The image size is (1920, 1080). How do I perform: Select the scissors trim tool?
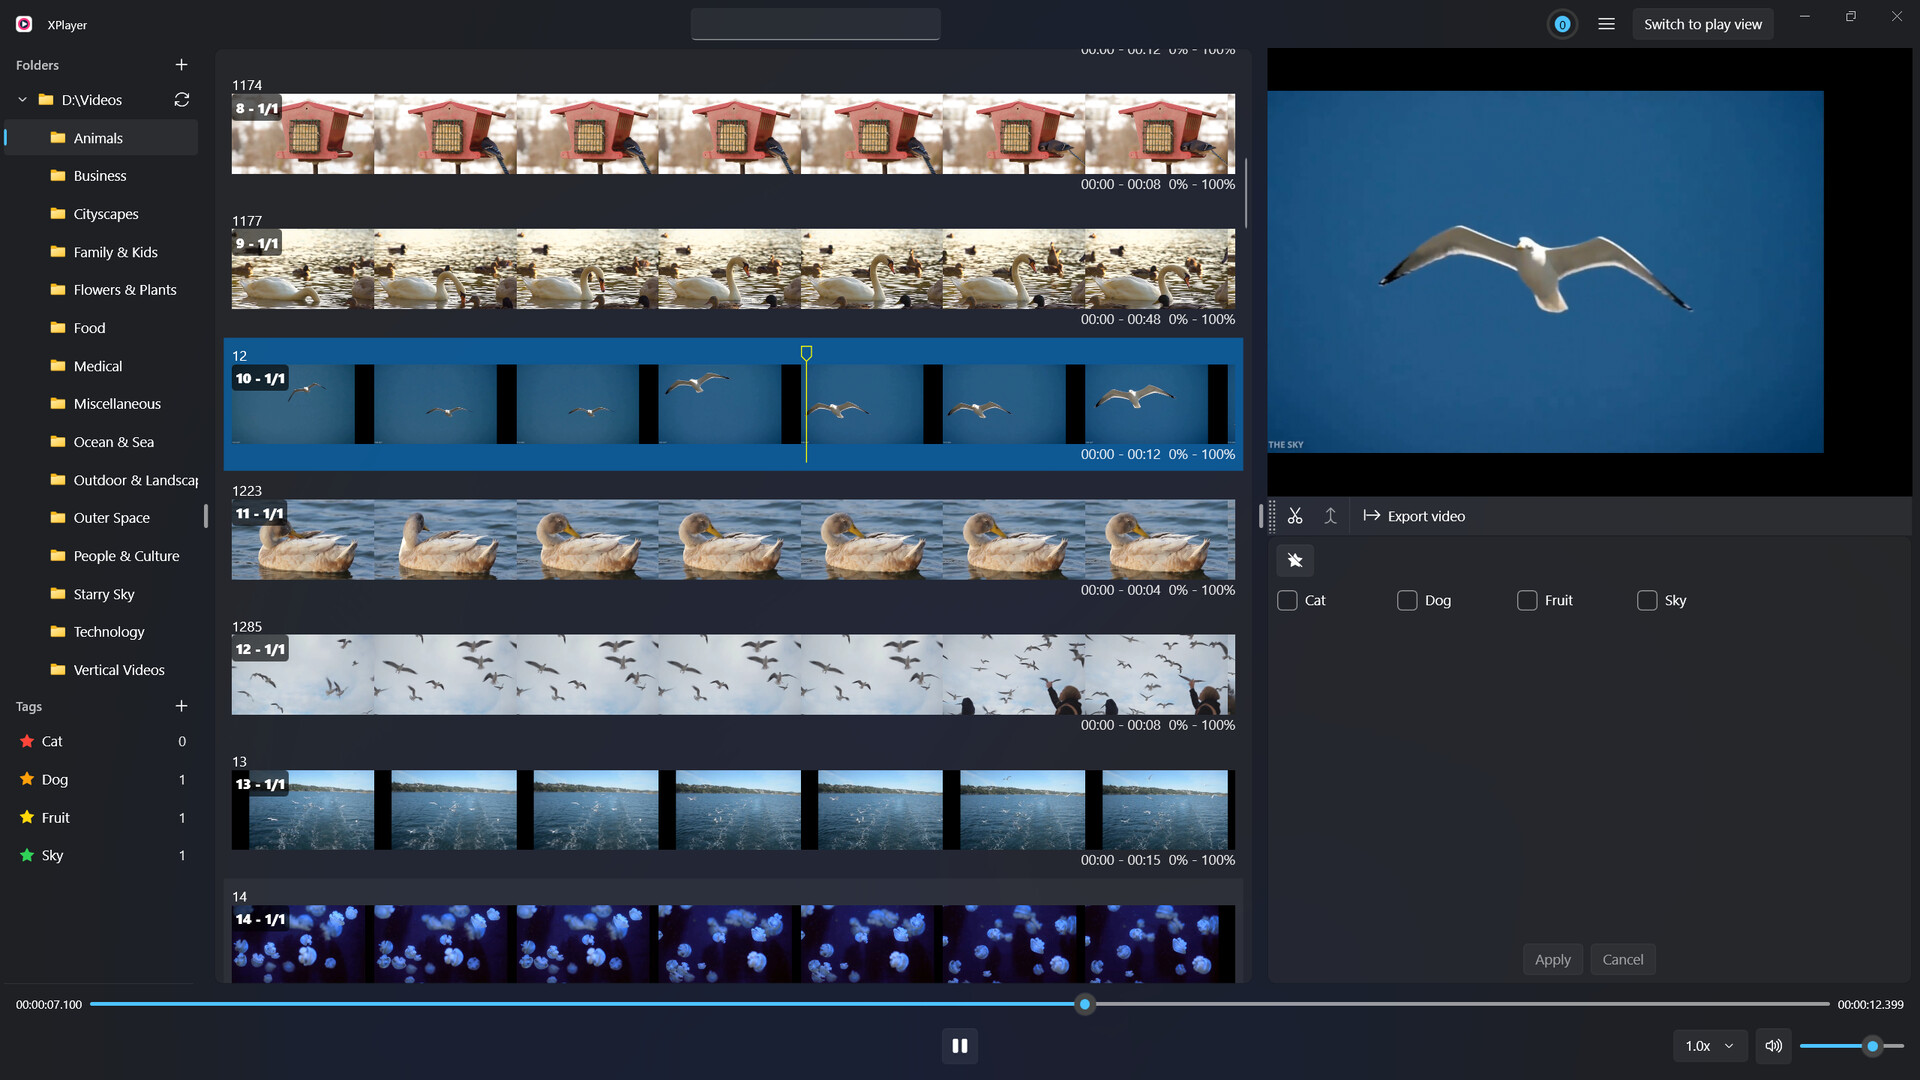coord(1295,516)
